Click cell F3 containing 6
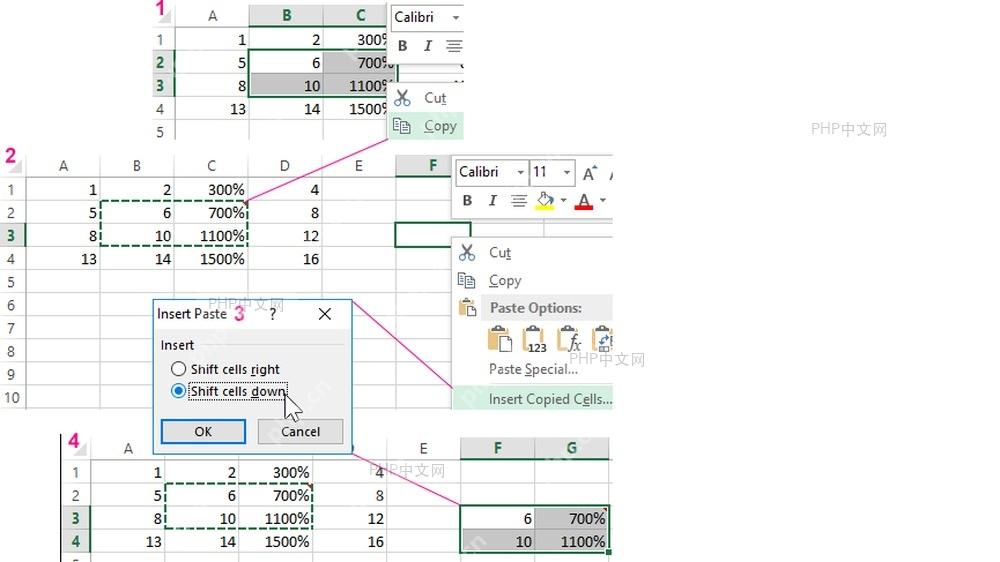This screenshot has height=562, width=1000. tap(497, 518)
